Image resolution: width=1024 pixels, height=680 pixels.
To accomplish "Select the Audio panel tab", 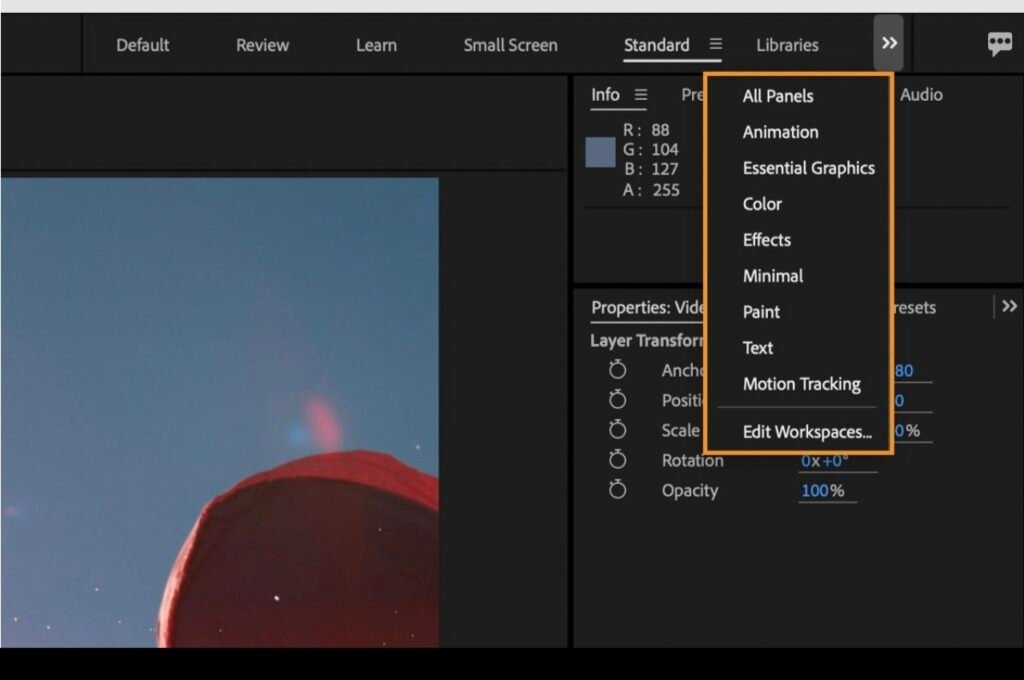I will pos(921,95).
